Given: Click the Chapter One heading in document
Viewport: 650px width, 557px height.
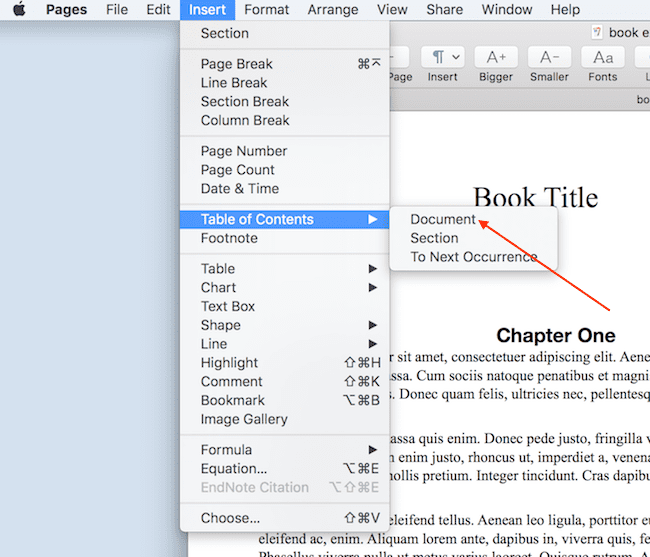Looking at the screenshot, I should tap(556, 335).
